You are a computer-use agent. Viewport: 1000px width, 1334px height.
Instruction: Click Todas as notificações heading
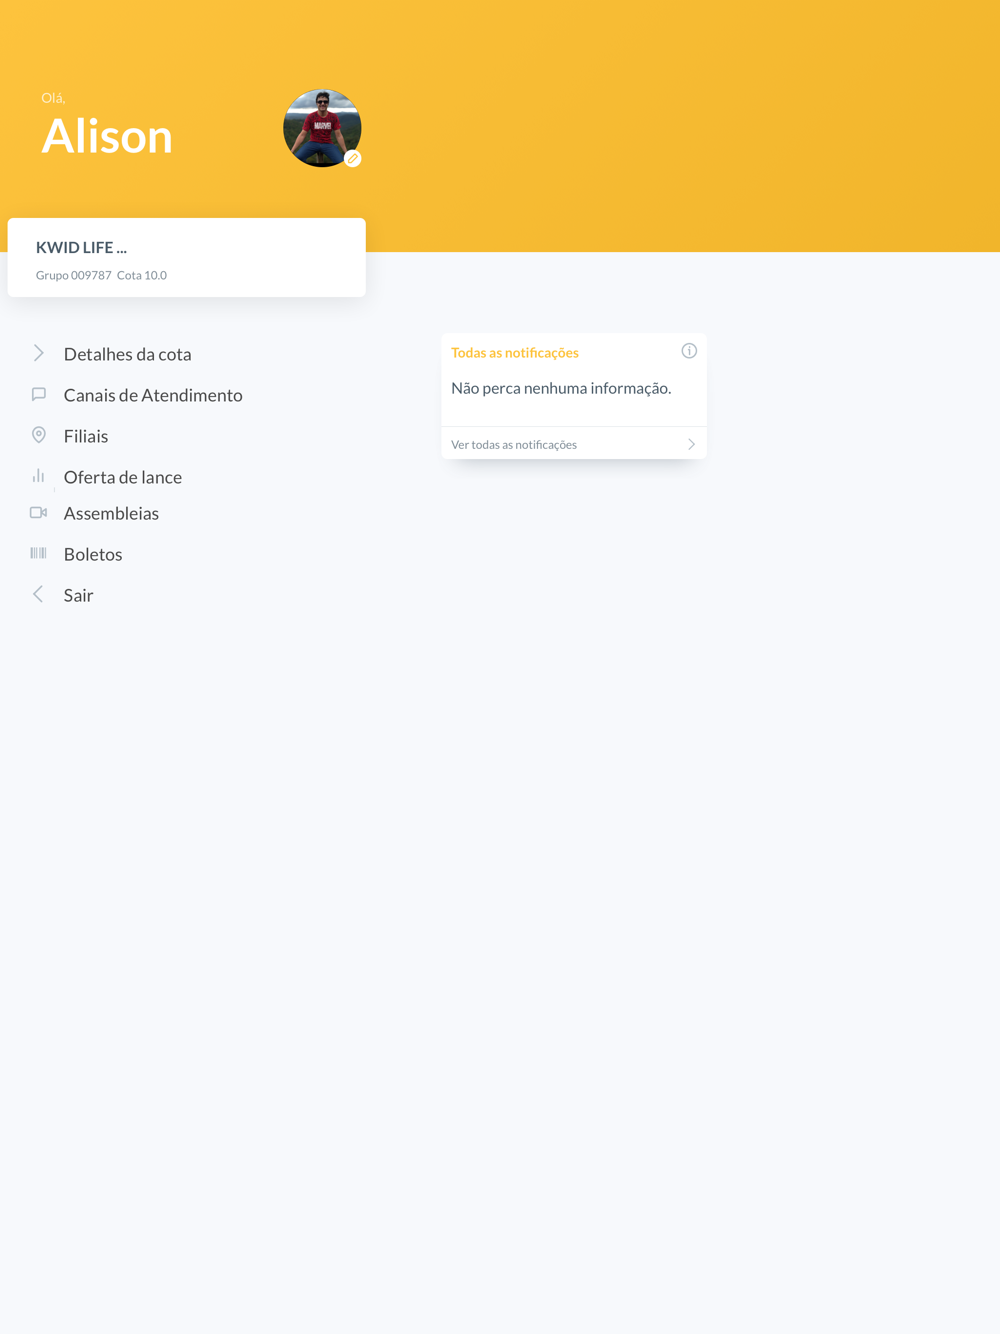click(515, 352)
